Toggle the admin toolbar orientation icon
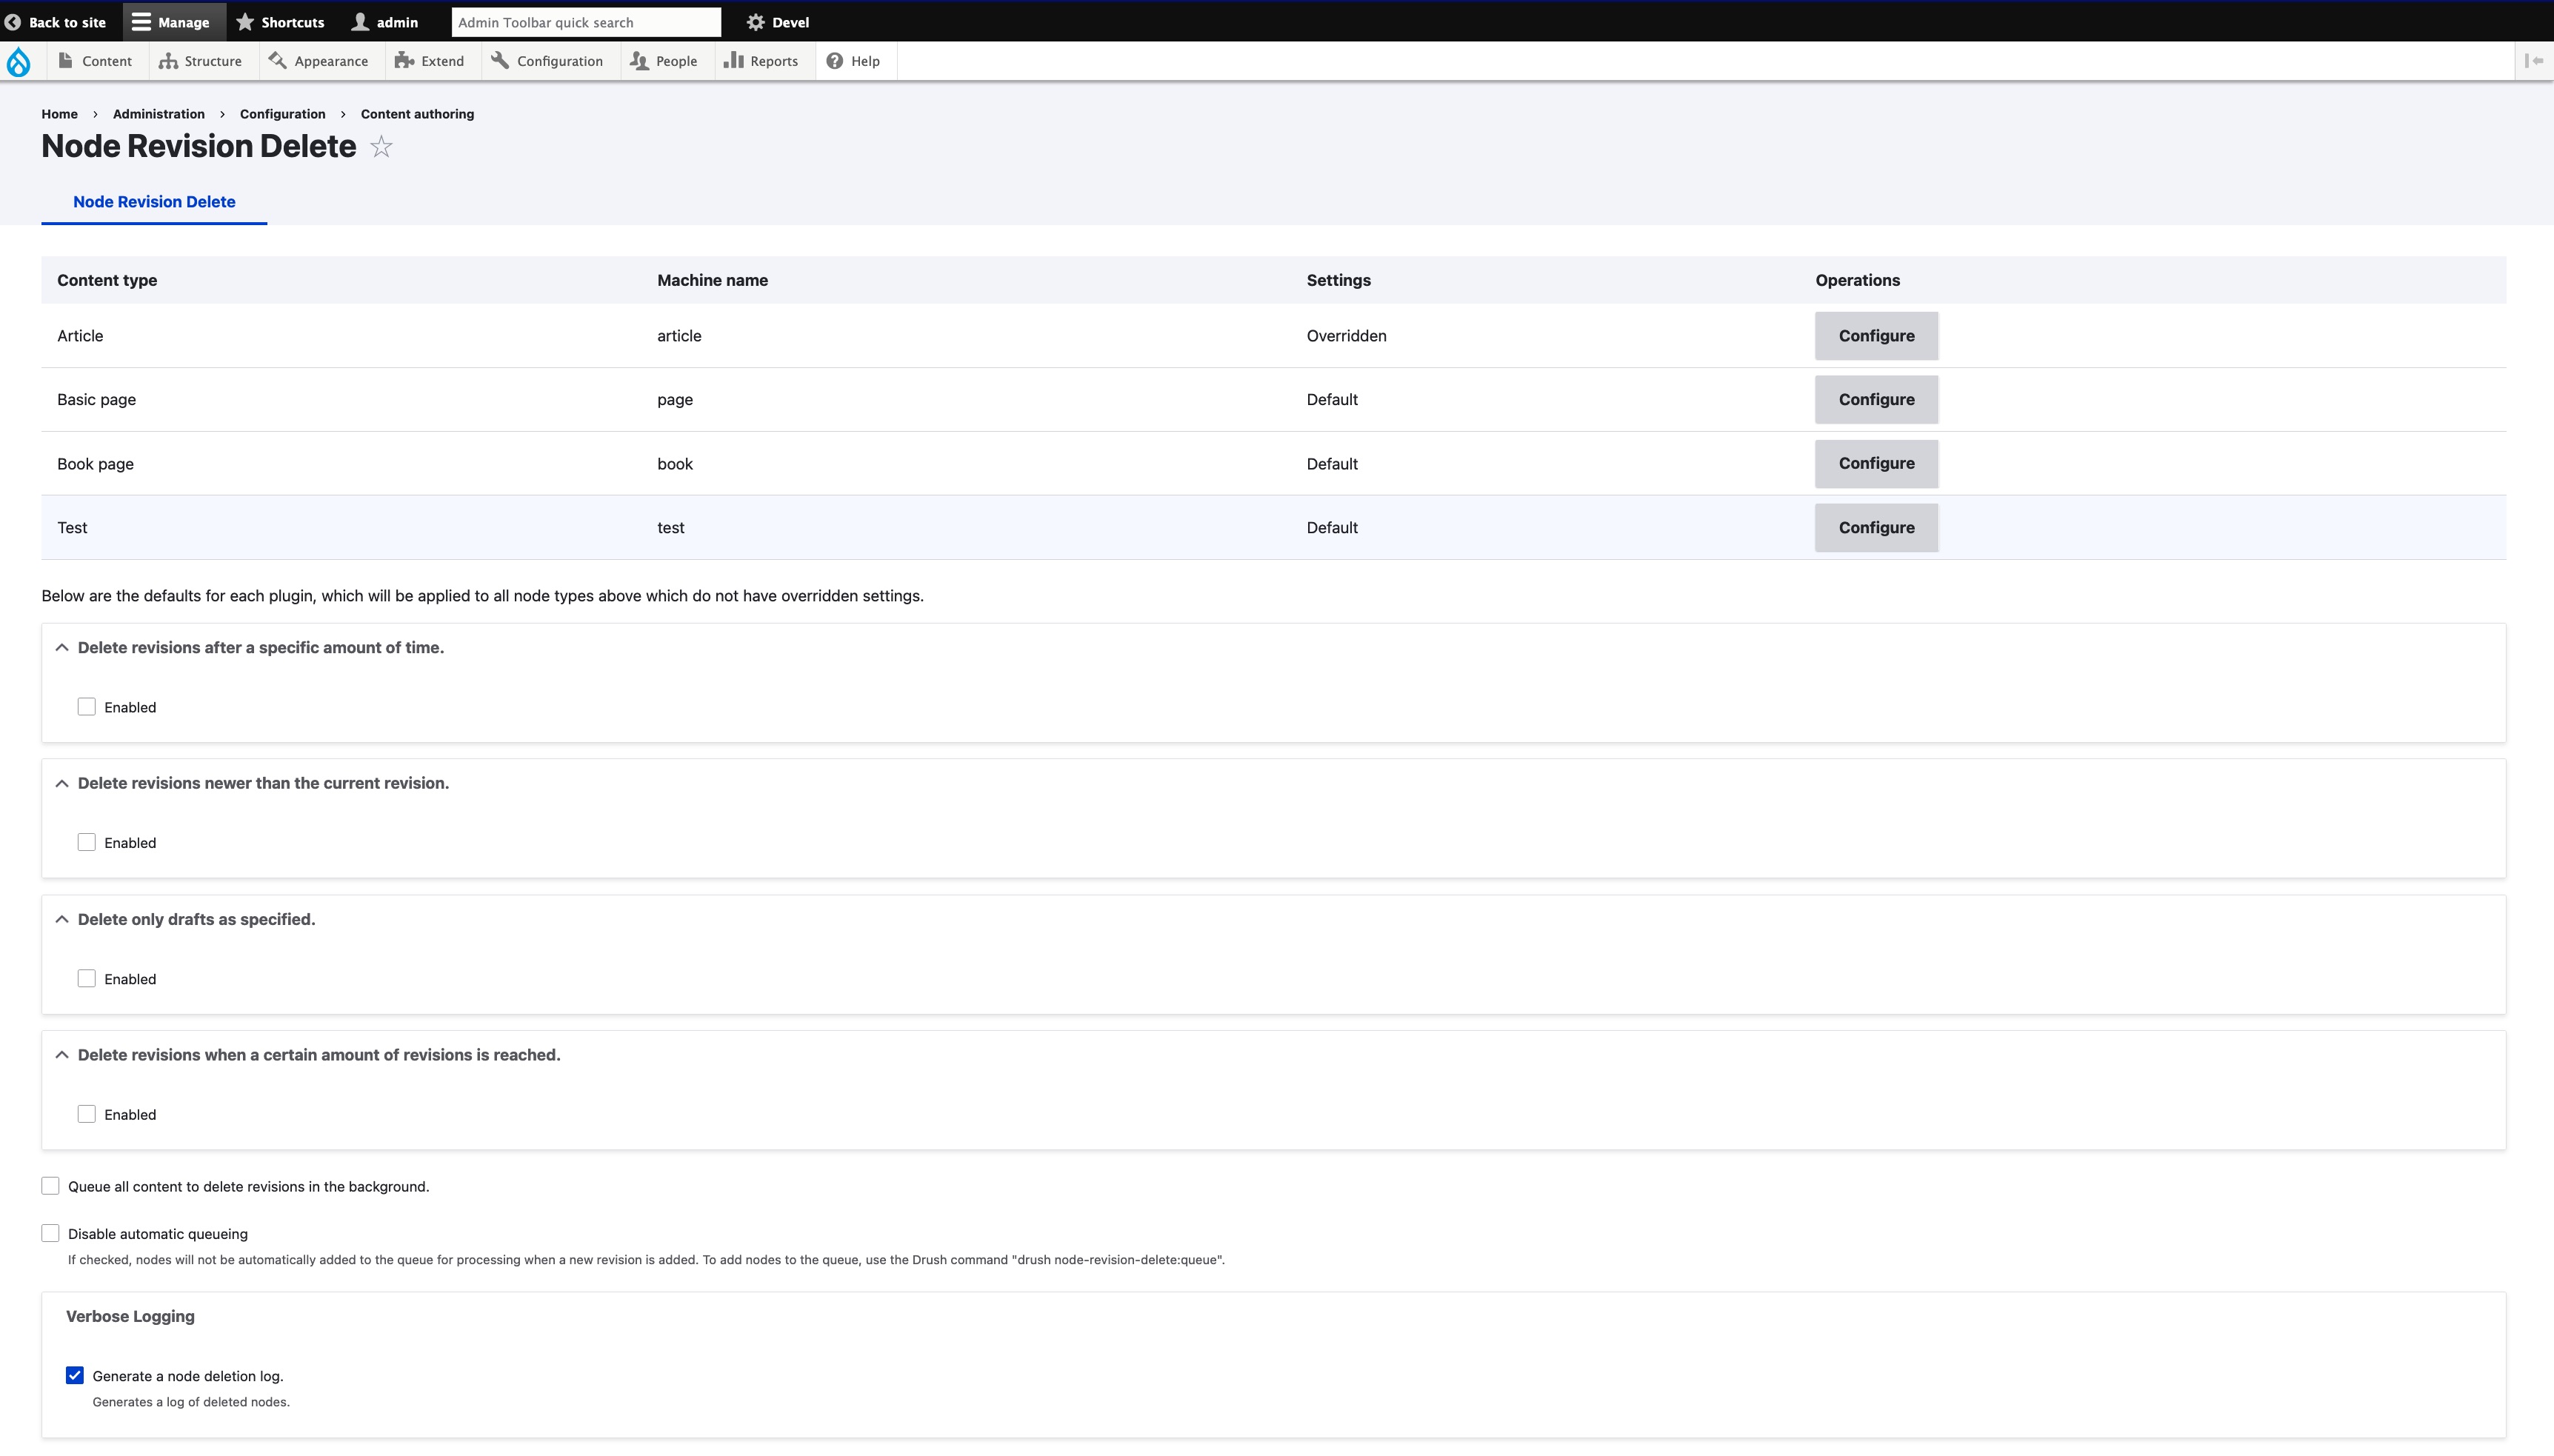 pos(2535,61)
